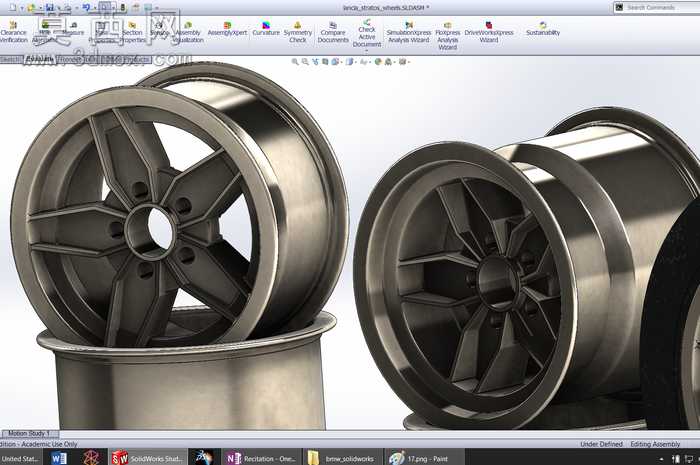Screen dimensions: 700x465
Task: Toggle Section View in view toolbar
Action: pos(325,62)
